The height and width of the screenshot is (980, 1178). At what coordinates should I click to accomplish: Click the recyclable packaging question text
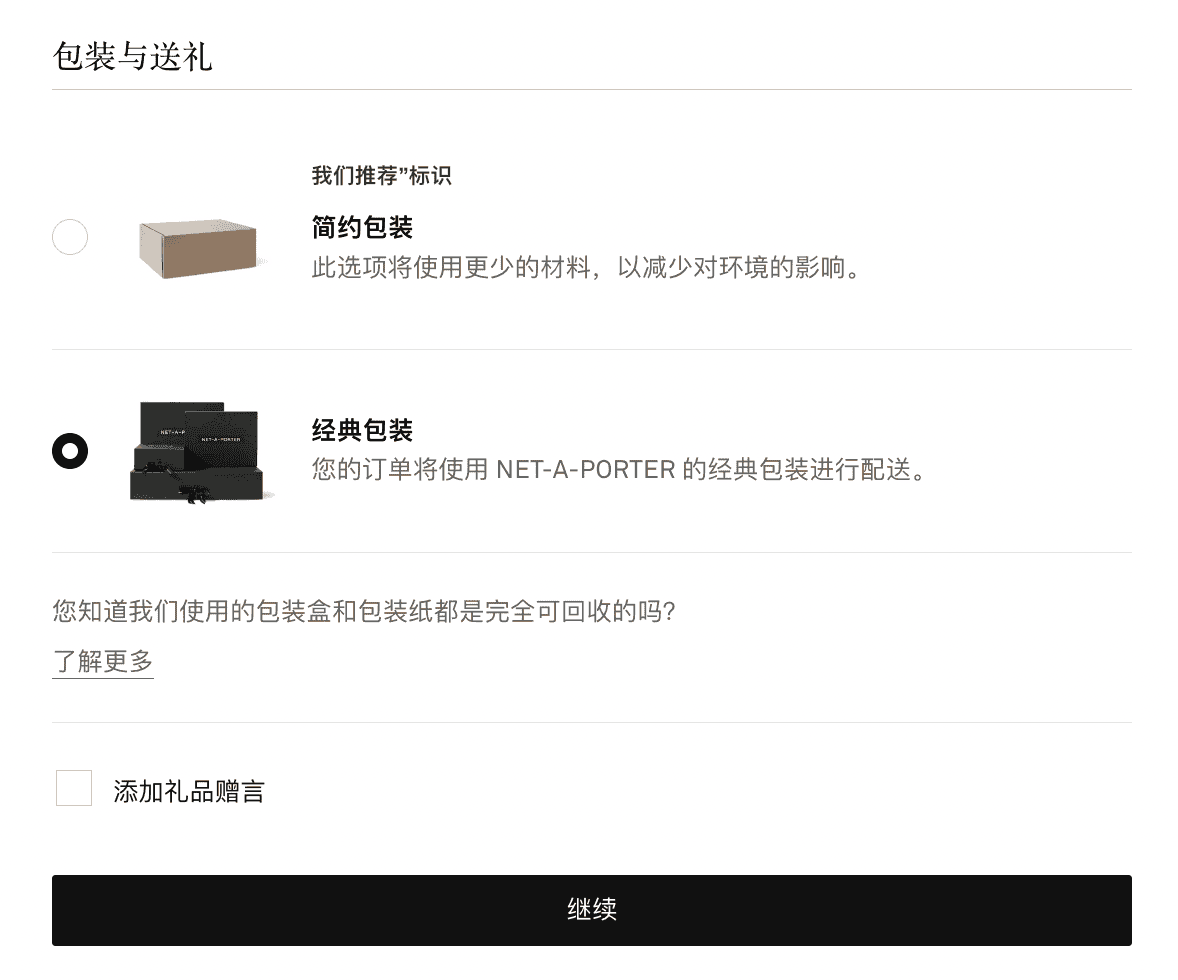coord(364,611)
